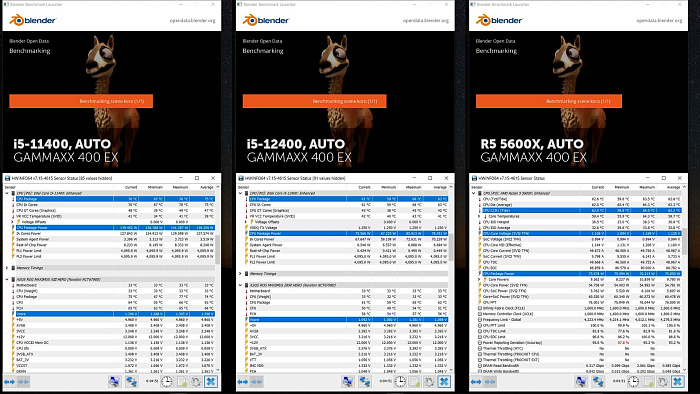Click the clock reset icon in i5-11400 HWiNFO toolbar
The height and width of the screenshot is (394, 700).
point(167,382)
